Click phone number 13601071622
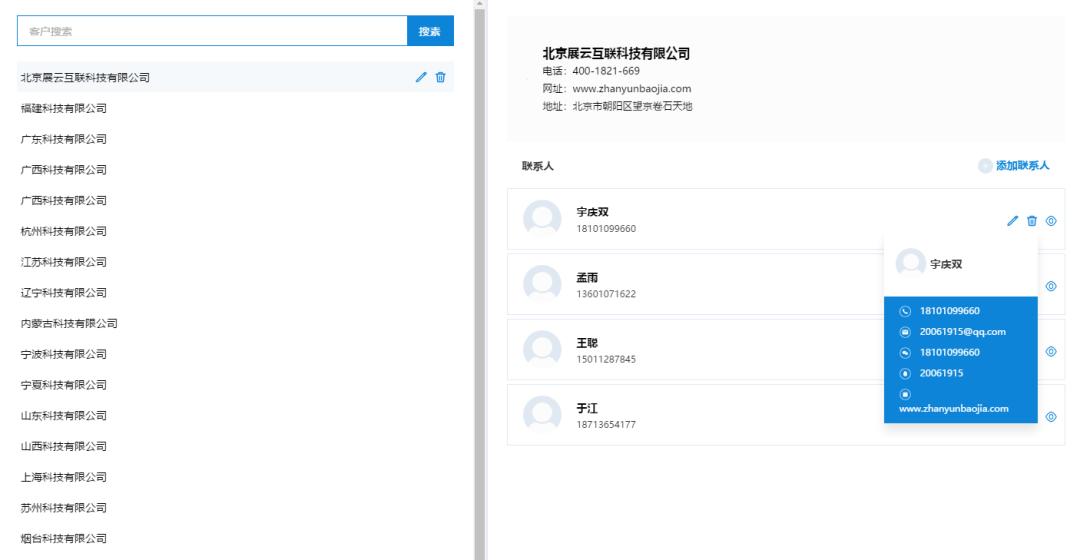 pos(606,294)
